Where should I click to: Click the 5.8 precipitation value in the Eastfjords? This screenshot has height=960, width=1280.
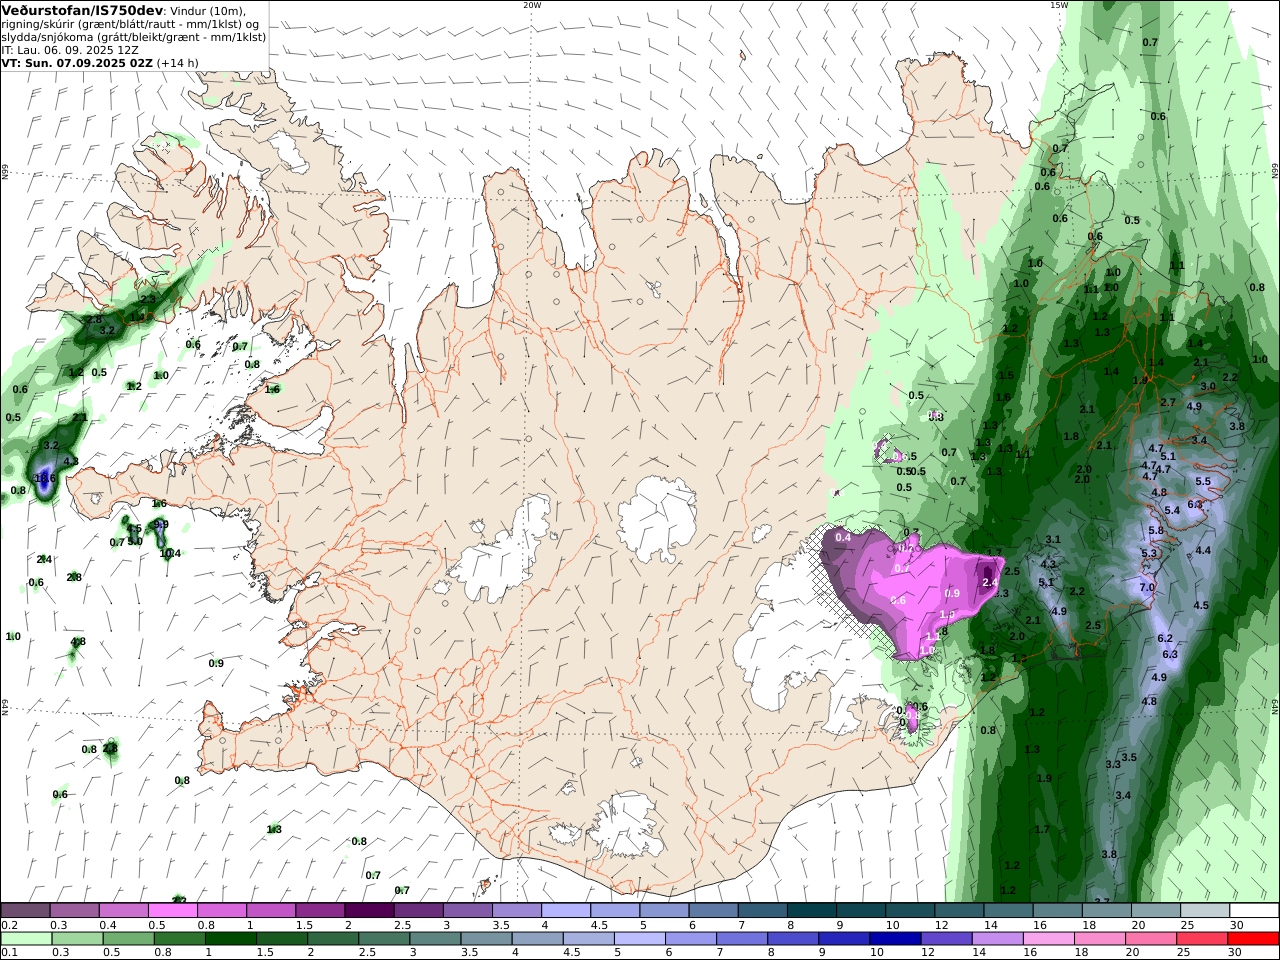[x=1155, y=530]
